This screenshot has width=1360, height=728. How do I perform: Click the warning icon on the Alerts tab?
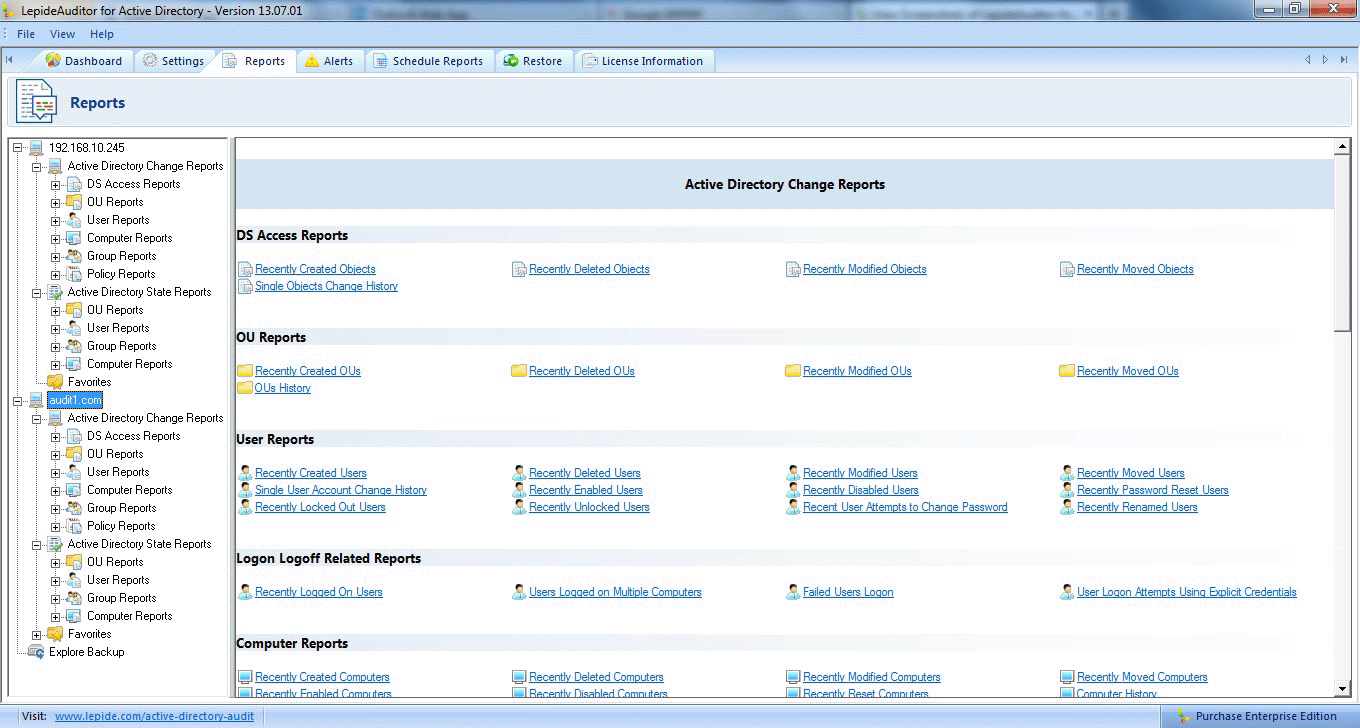click(312, 61)
